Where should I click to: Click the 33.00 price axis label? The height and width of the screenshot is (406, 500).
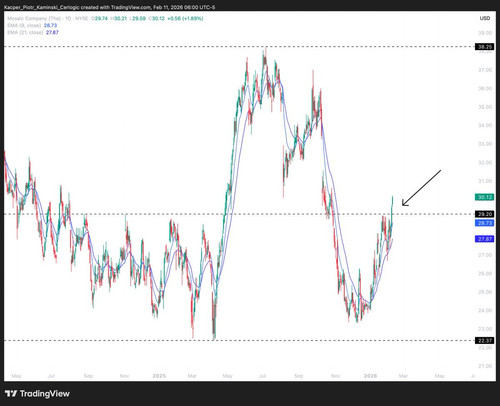tap(485, 144)
